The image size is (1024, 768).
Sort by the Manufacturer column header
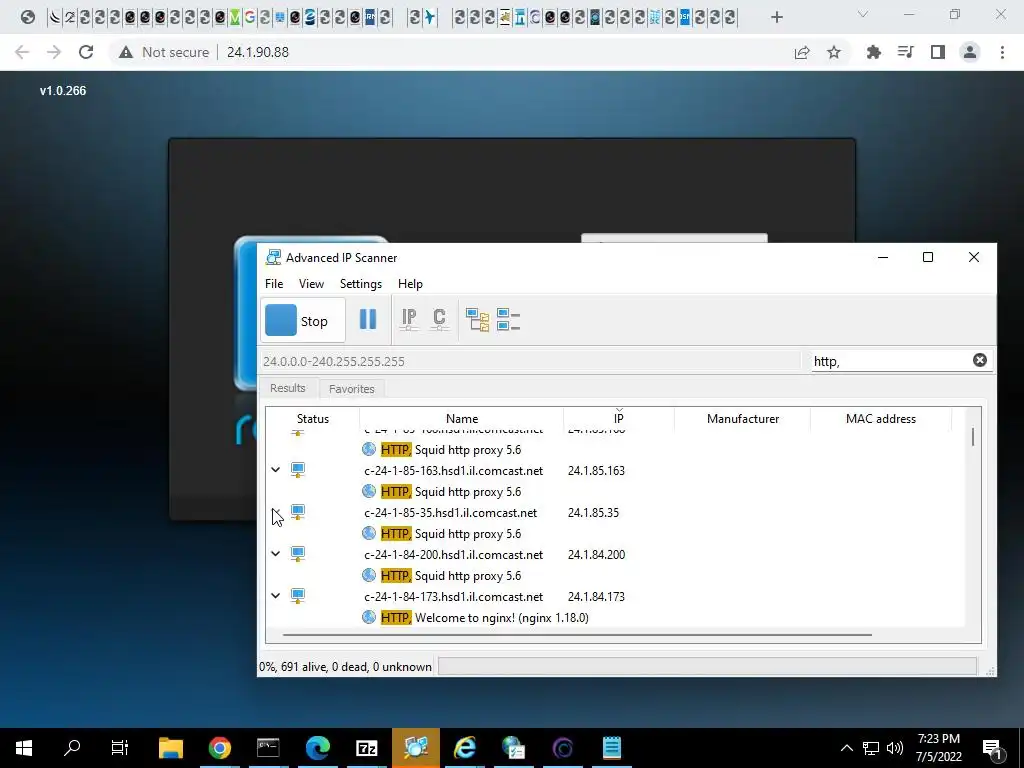point(743,419)
